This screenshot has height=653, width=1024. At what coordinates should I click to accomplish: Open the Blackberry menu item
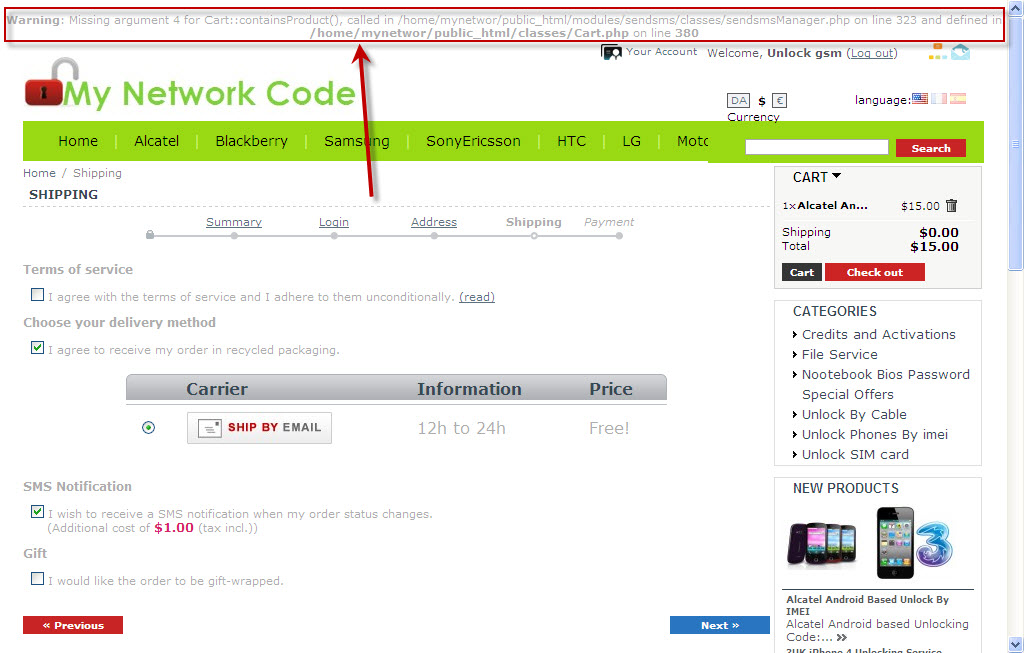tap(251, 141)
